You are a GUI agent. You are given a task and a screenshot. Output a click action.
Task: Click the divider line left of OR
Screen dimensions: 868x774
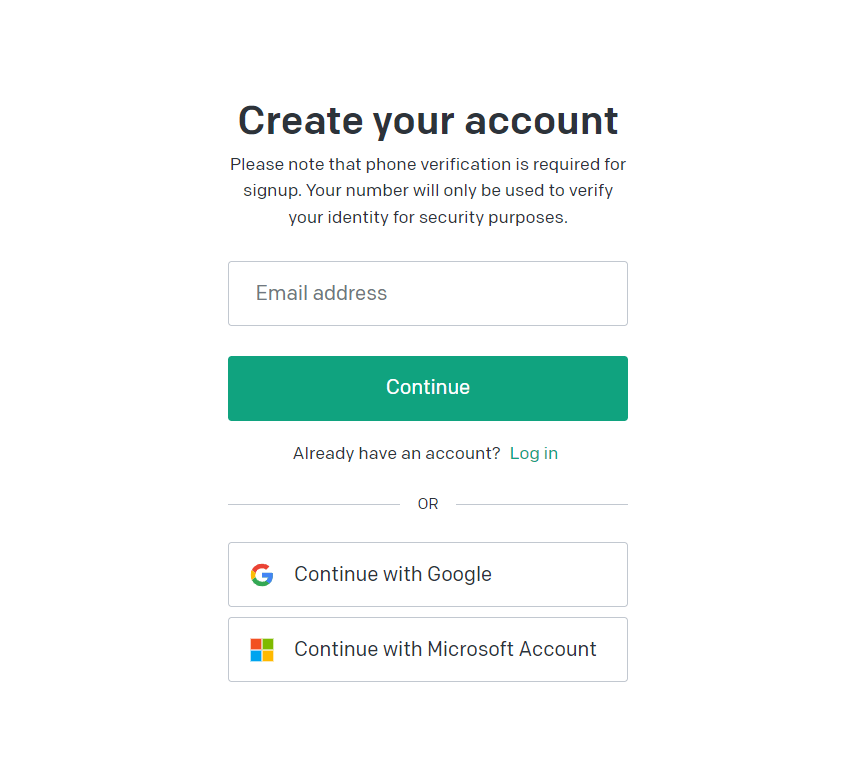click(x=313, y=504)
